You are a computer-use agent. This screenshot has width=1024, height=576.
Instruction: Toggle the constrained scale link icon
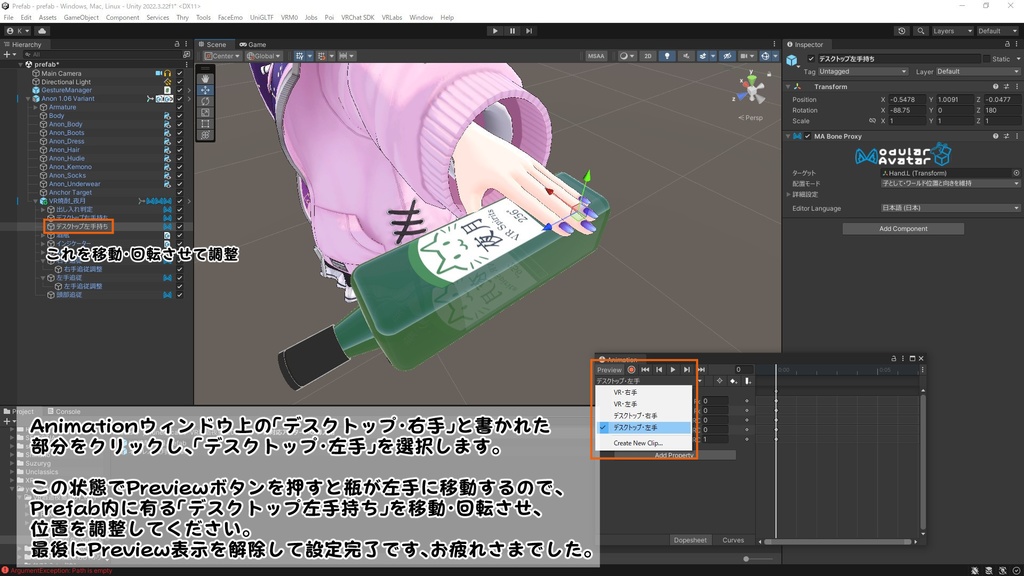872,121
